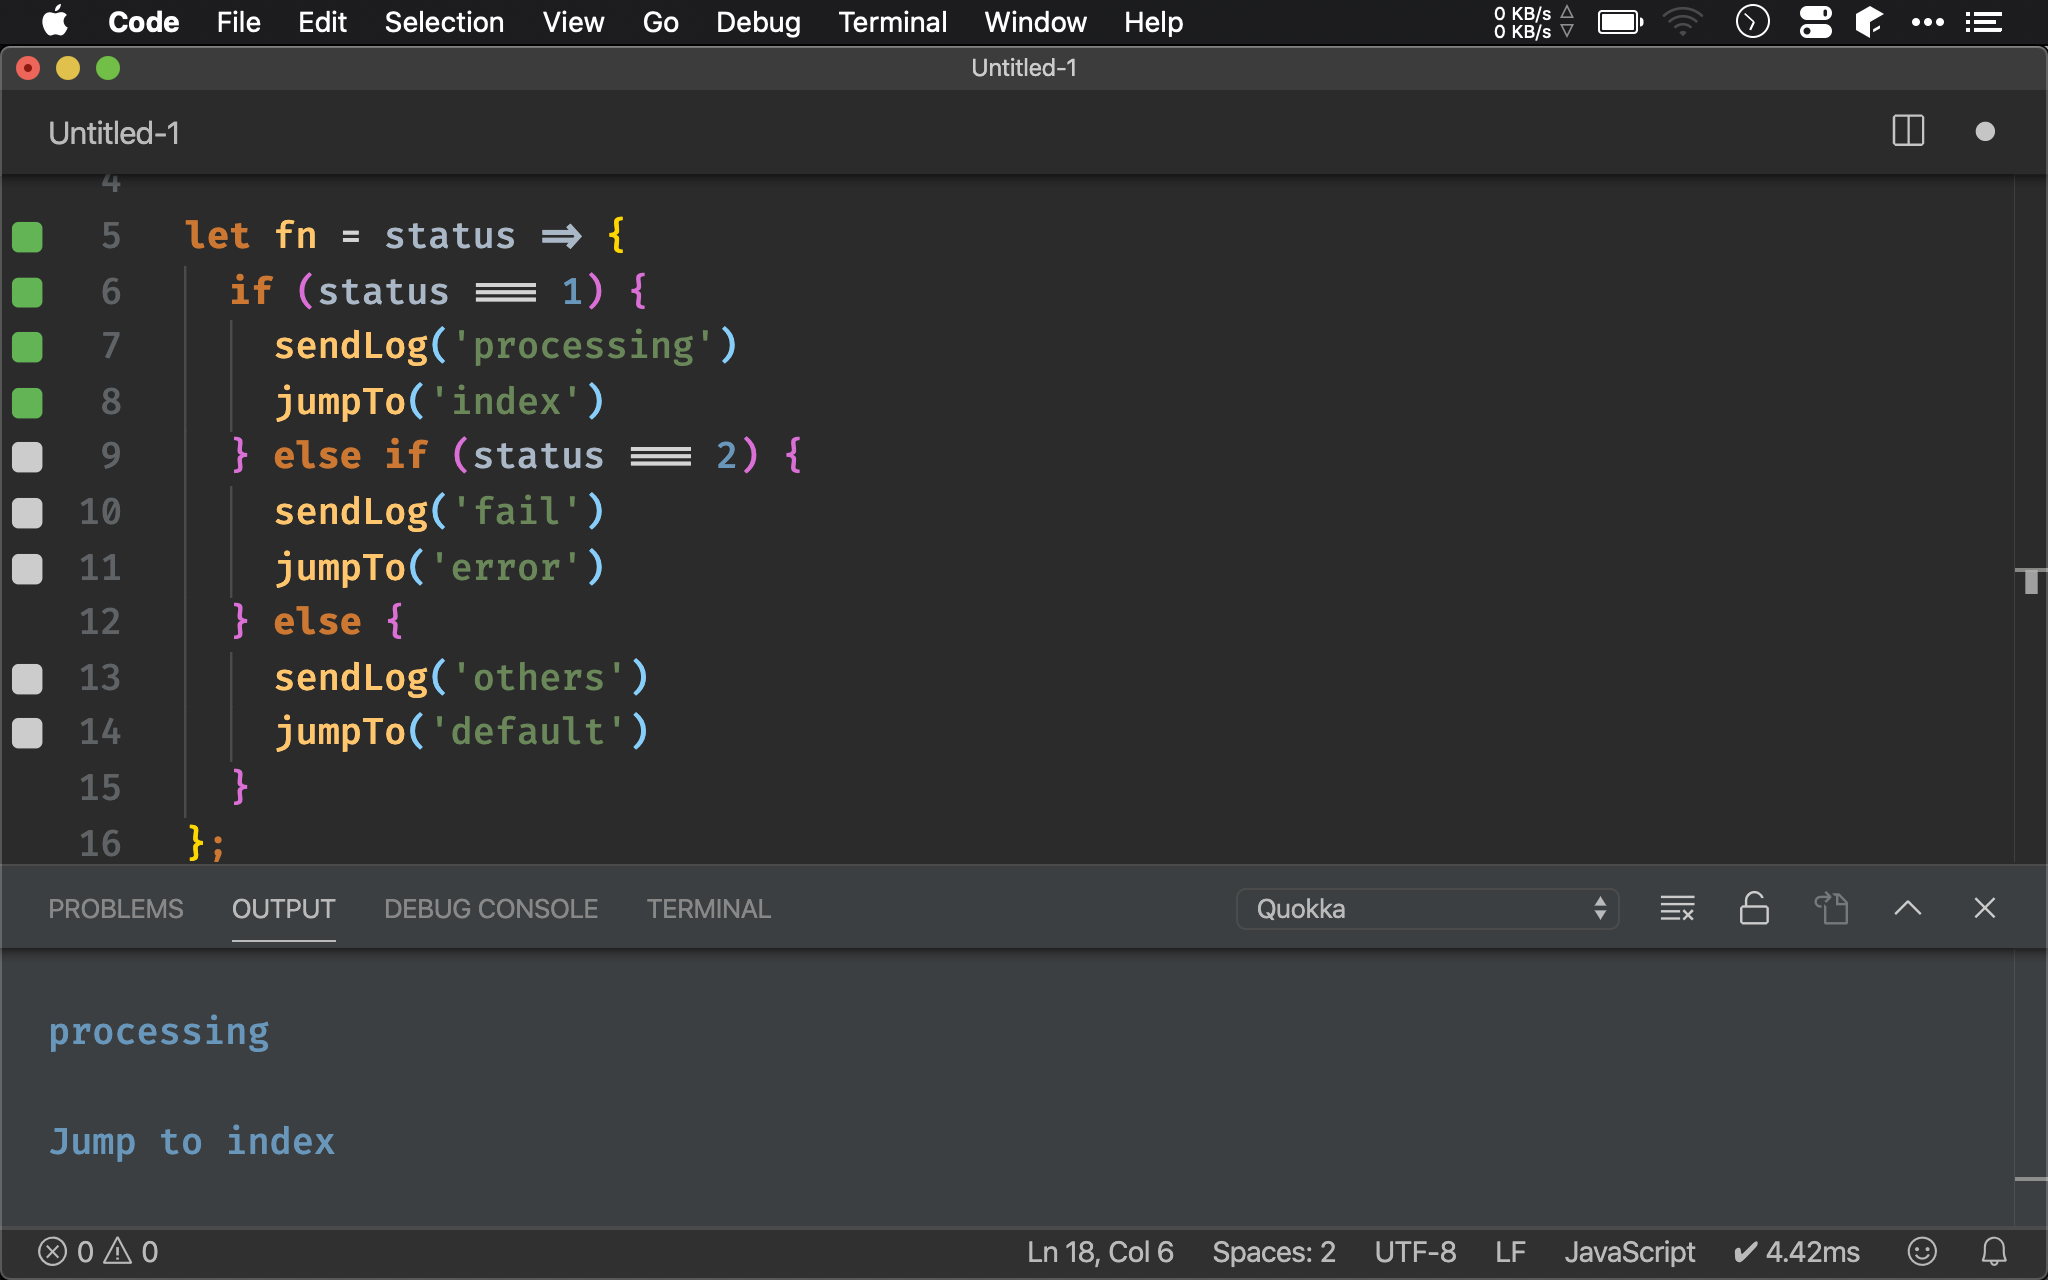Open the Quokka output channel dropdown
The image size is (2048, 1280).
1427,908
